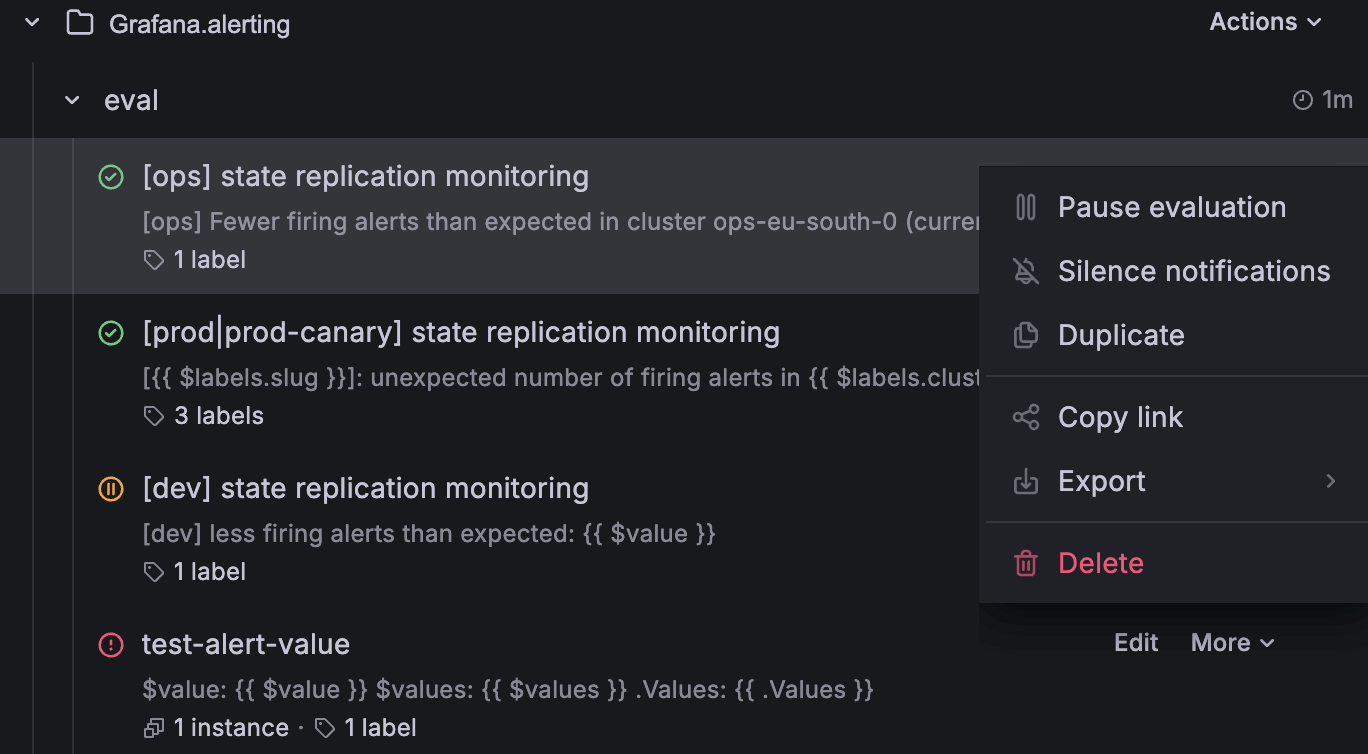Click the Edit button for test-alert-value

[1135, 642]
